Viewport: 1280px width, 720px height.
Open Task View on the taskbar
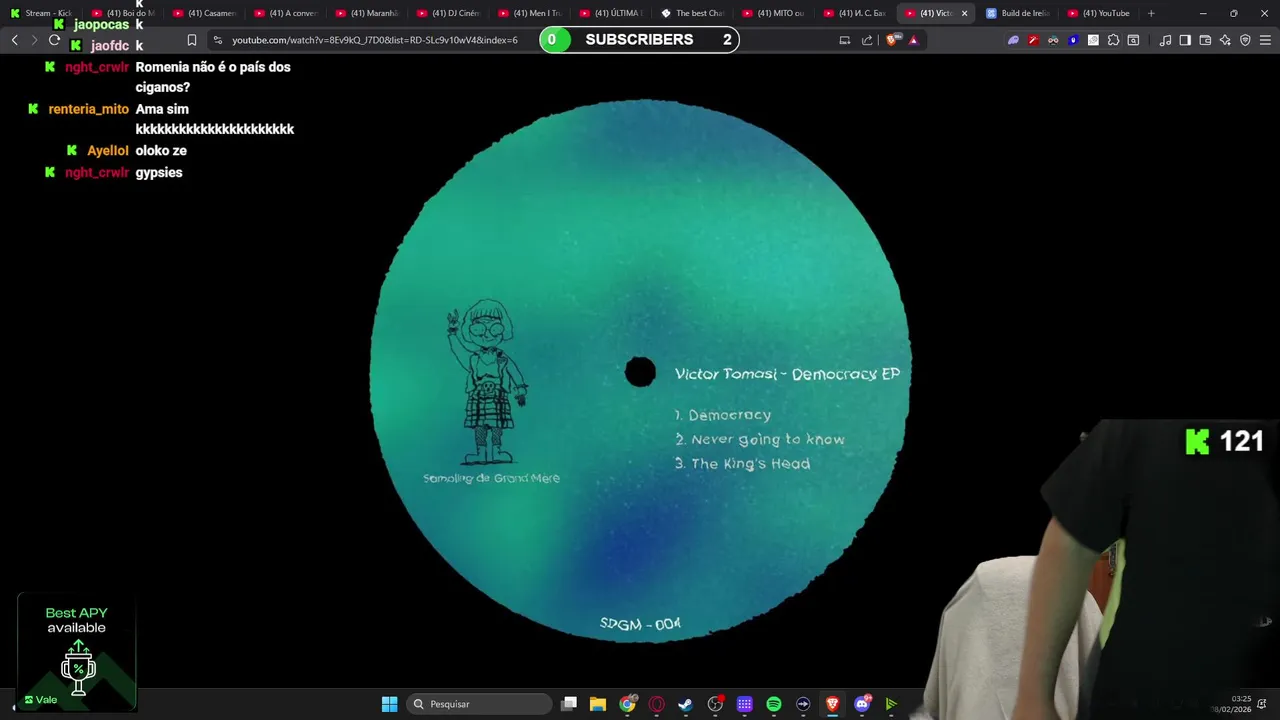[x=569, y=704]
